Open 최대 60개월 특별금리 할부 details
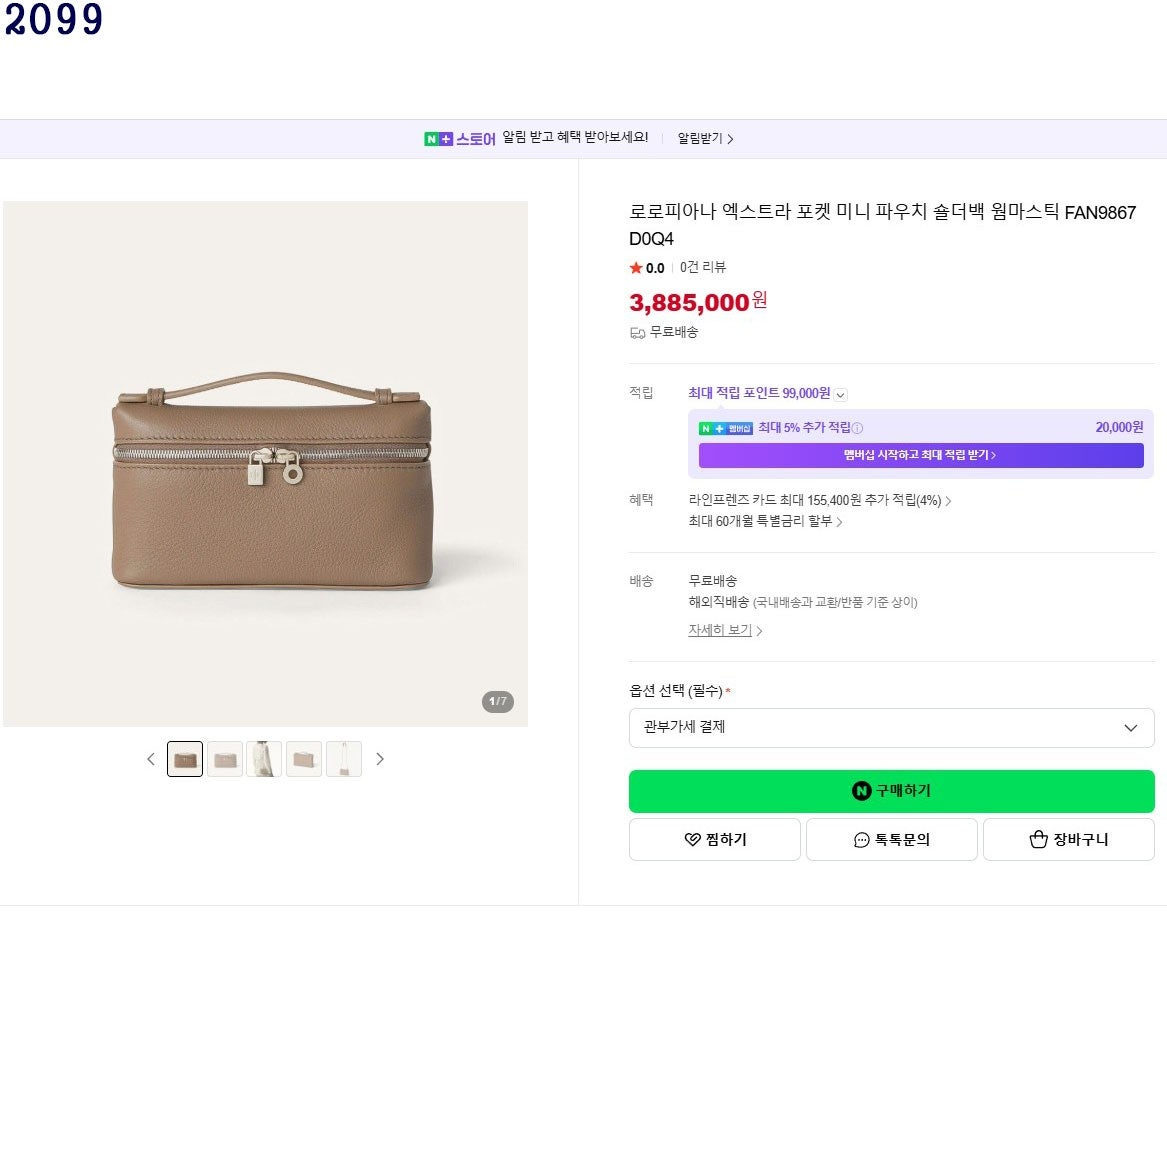1167x1167 pixels. point(765,522)
